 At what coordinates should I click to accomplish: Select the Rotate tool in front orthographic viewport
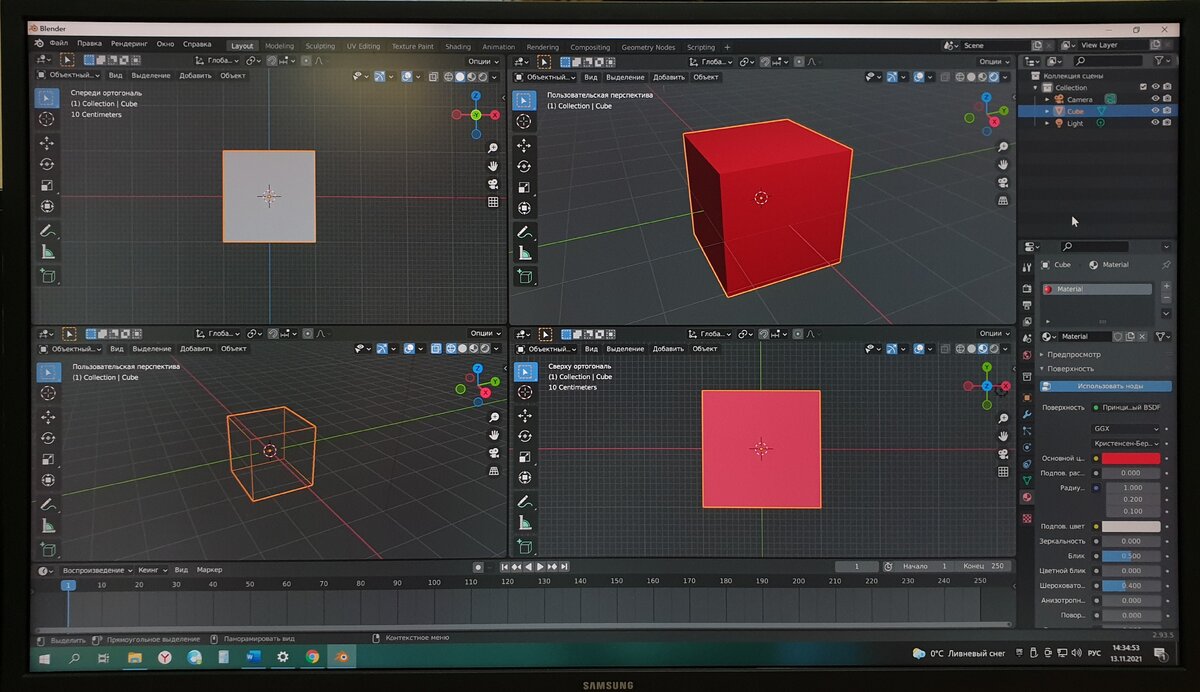[47, 164]
